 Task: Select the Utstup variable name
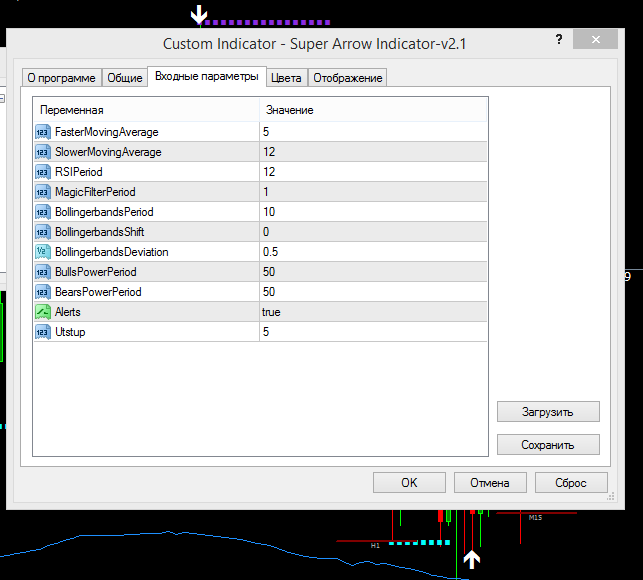tap(70, 332)
